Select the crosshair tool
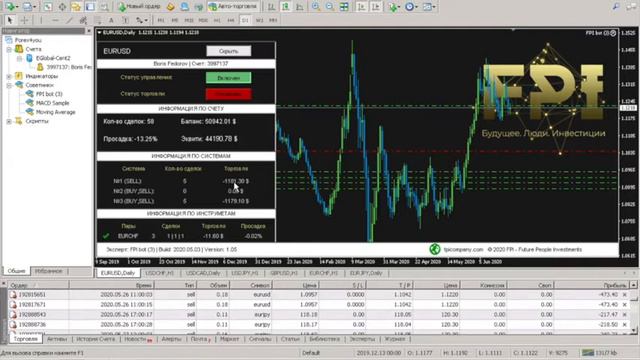The height and width of the screenshot is (360, 640). pyautogui.click(x=24, y=20)
